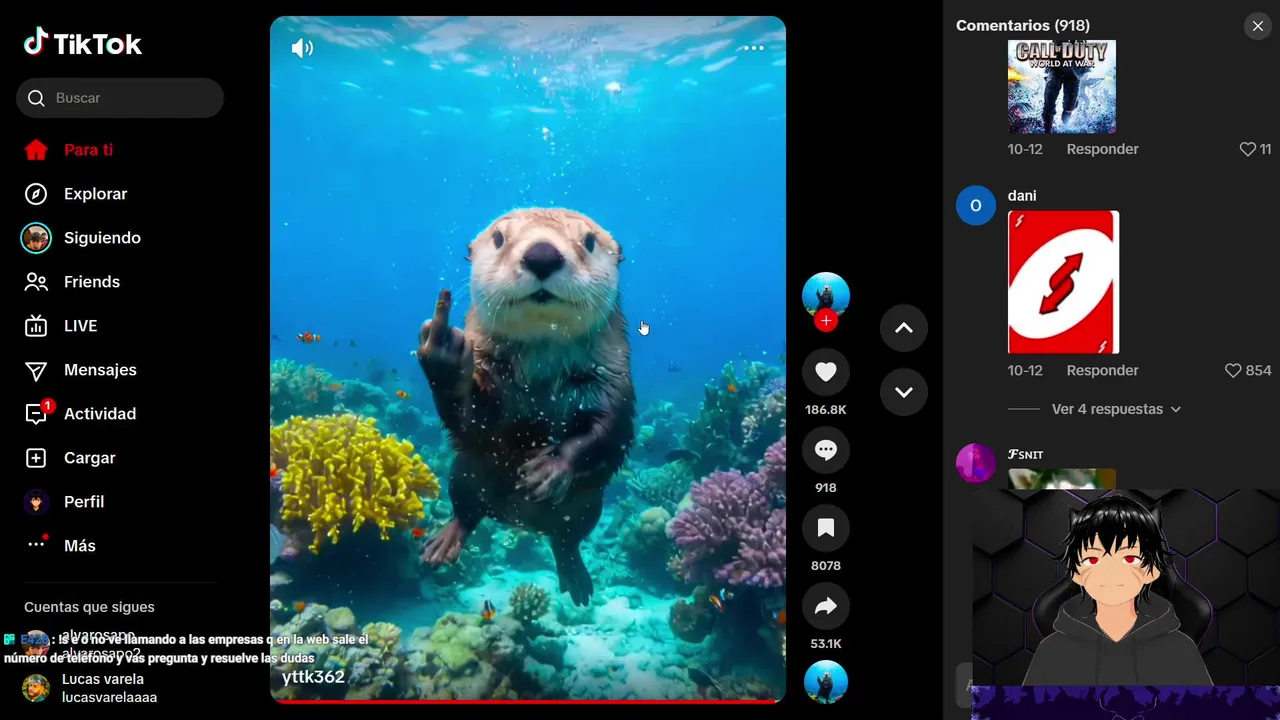Screen dimensions: 1280x720
Task: Reply to the Call of Duty image comment
Action: coord(1102,149)
